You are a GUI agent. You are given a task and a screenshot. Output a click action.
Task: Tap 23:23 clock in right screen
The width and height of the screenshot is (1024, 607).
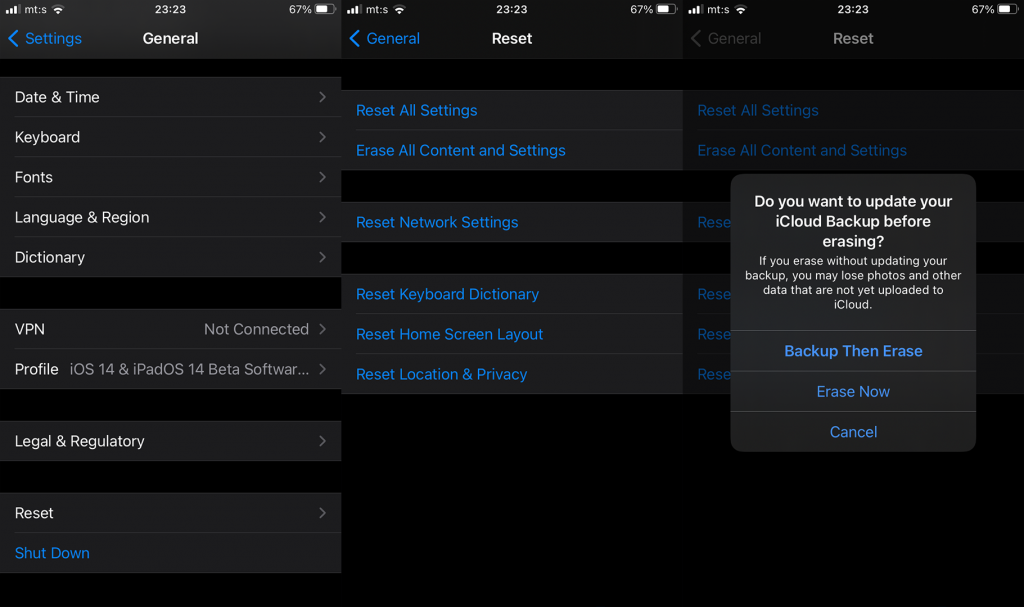tap(853, 9)
